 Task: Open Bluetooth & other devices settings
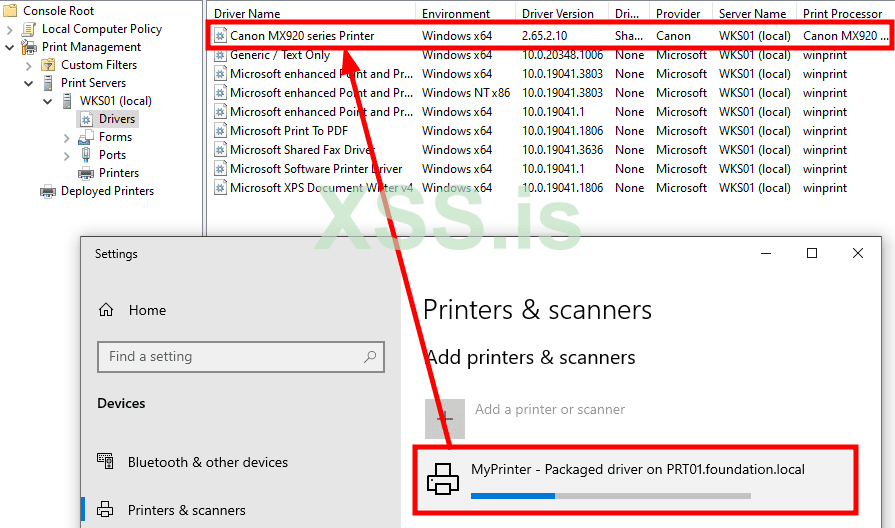tap(208, 462)
